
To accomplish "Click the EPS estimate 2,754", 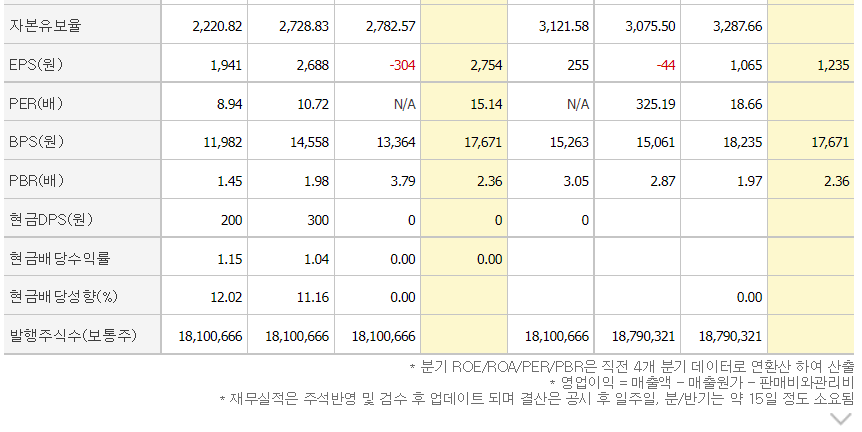I will (487, 65).
